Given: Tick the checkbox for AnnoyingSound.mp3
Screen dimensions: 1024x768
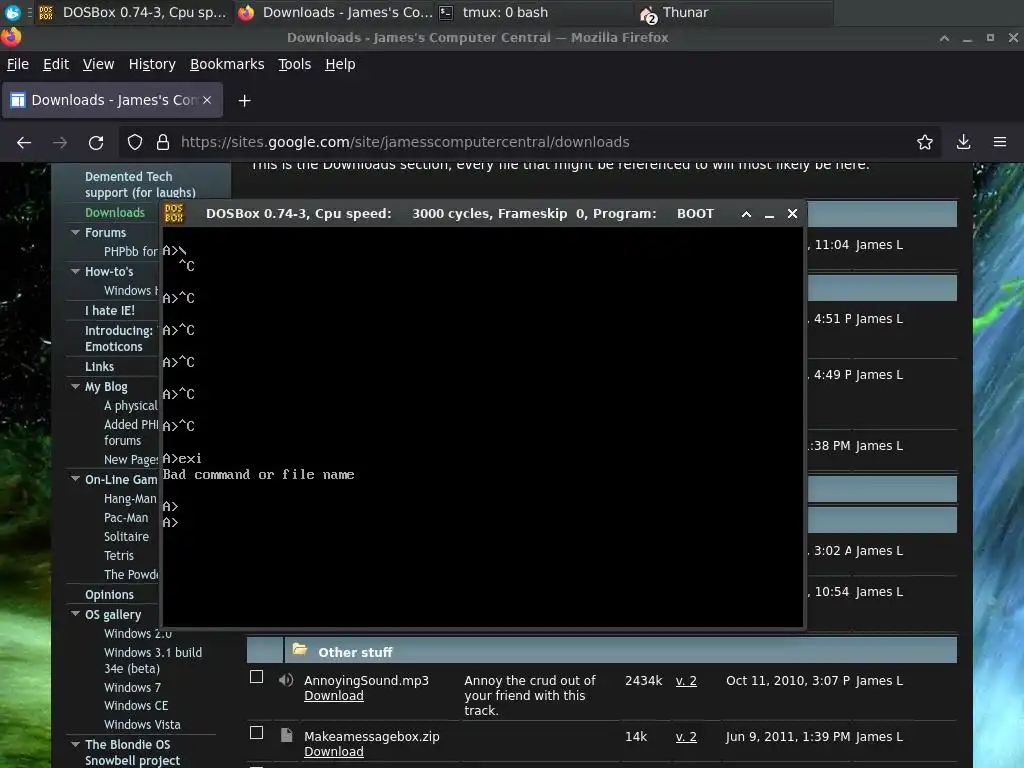Looking at the screenshot, I should 257,677.
